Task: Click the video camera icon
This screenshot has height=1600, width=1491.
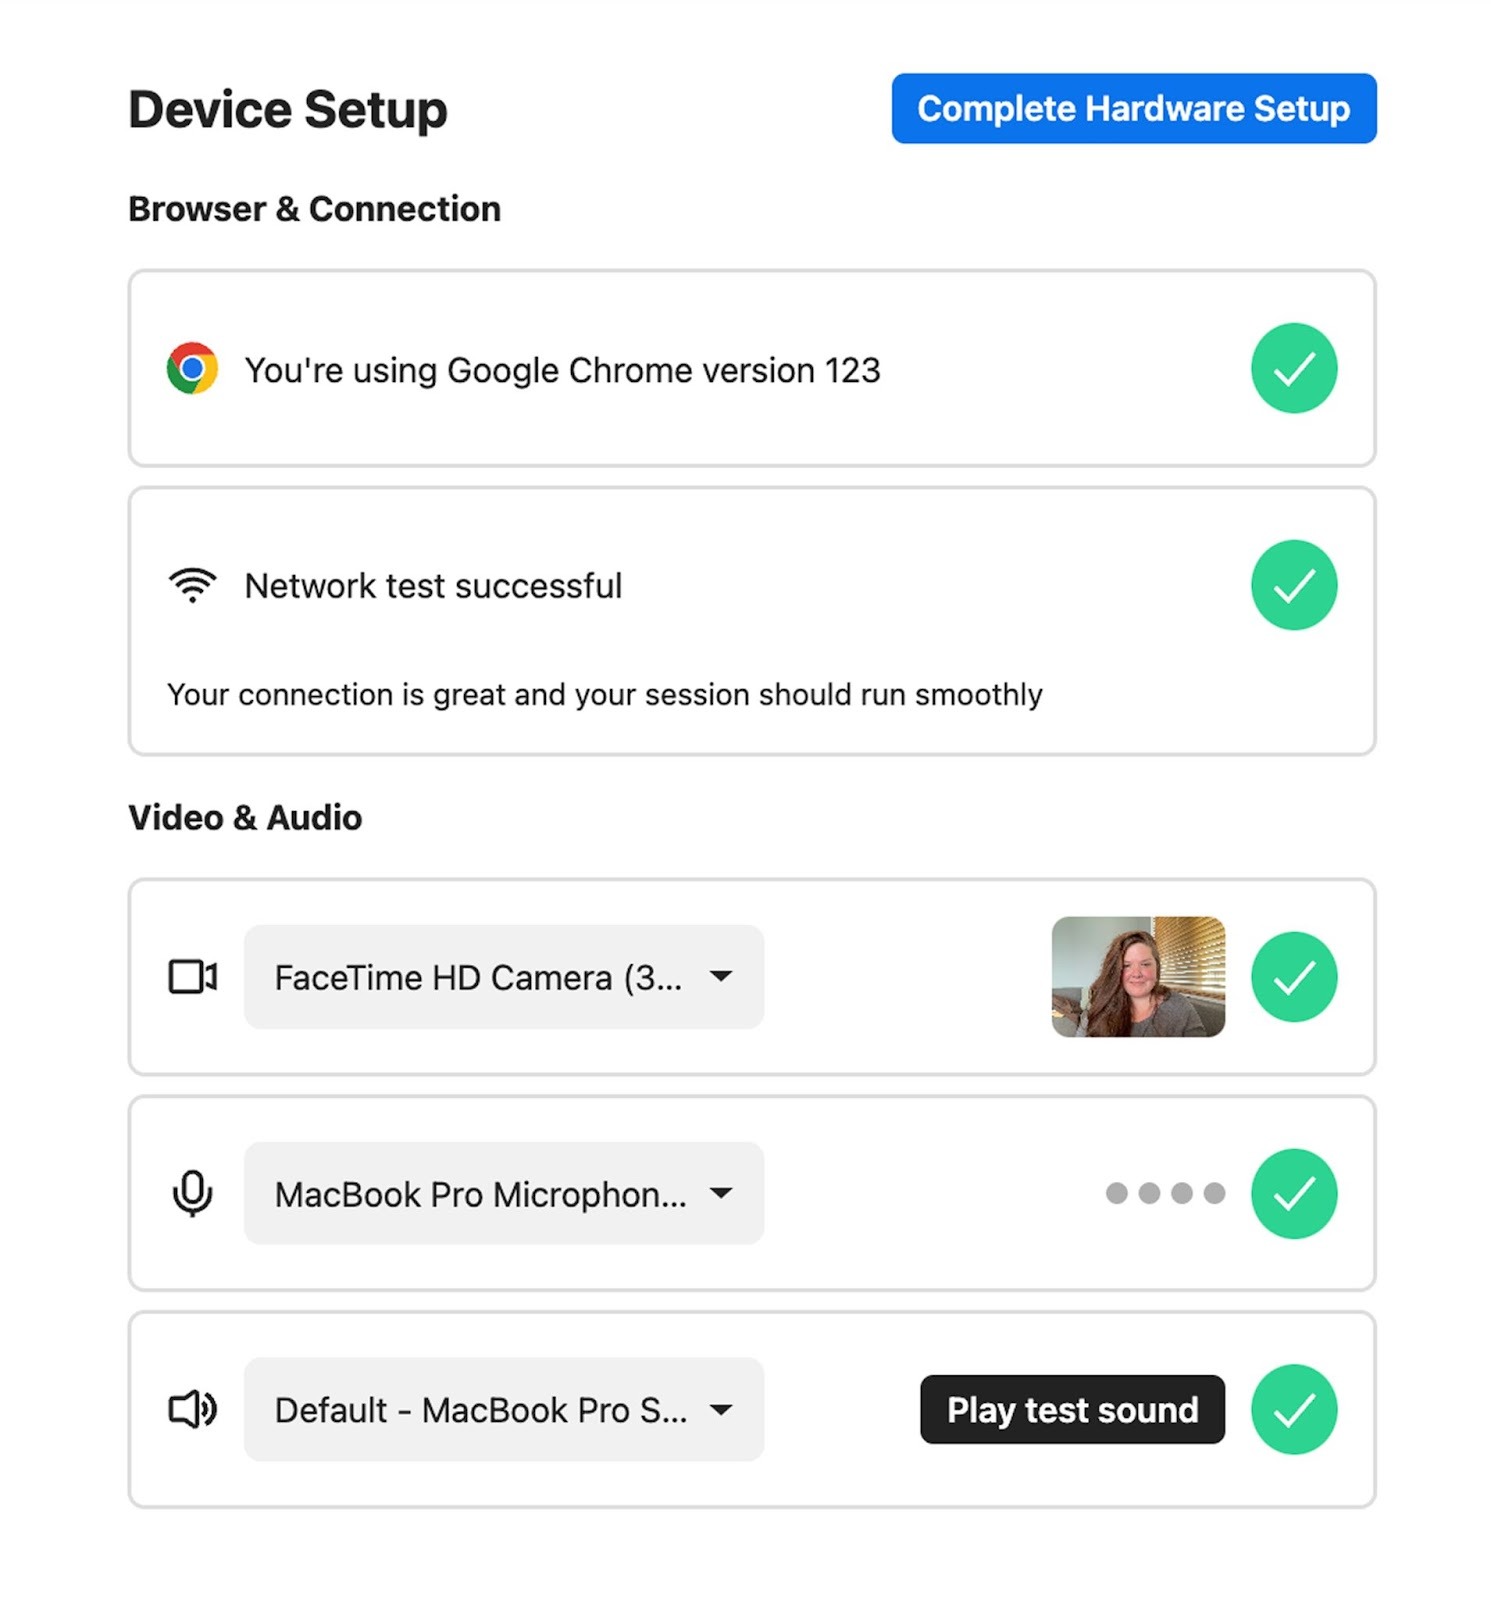Action: pos(192,977)
